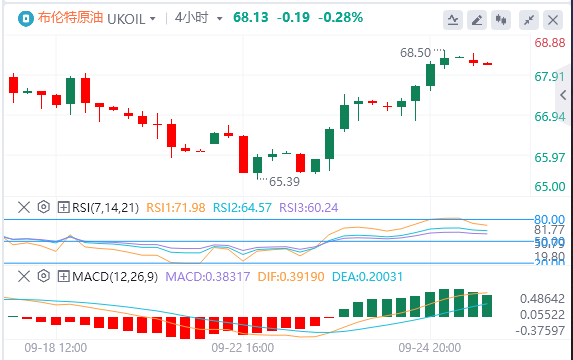Click the MACD(12,26,9) indicator label
Image resolution: width=573 pixels, height=360 pixels.
pos(115,277)
